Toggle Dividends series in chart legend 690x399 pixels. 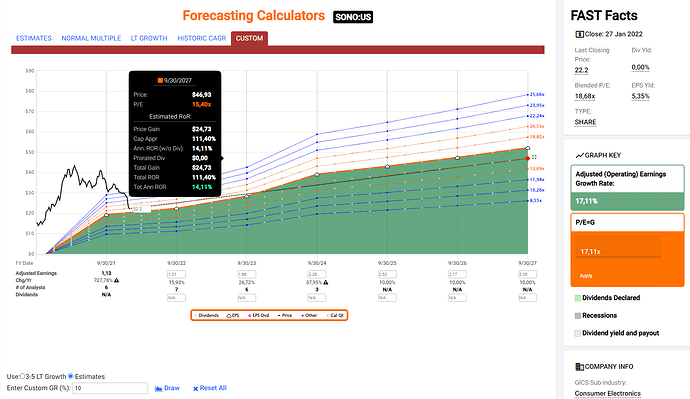pos(206,315)
